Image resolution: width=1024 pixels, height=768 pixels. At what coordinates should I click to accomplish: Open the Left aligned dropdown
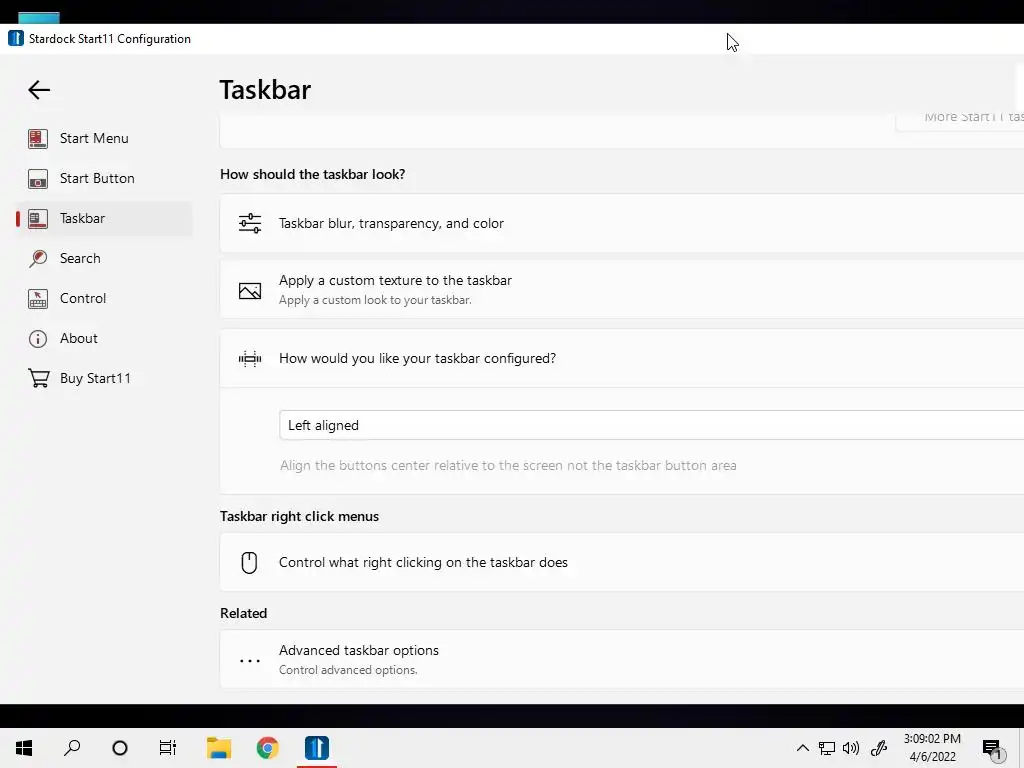(x=651, y=425)
